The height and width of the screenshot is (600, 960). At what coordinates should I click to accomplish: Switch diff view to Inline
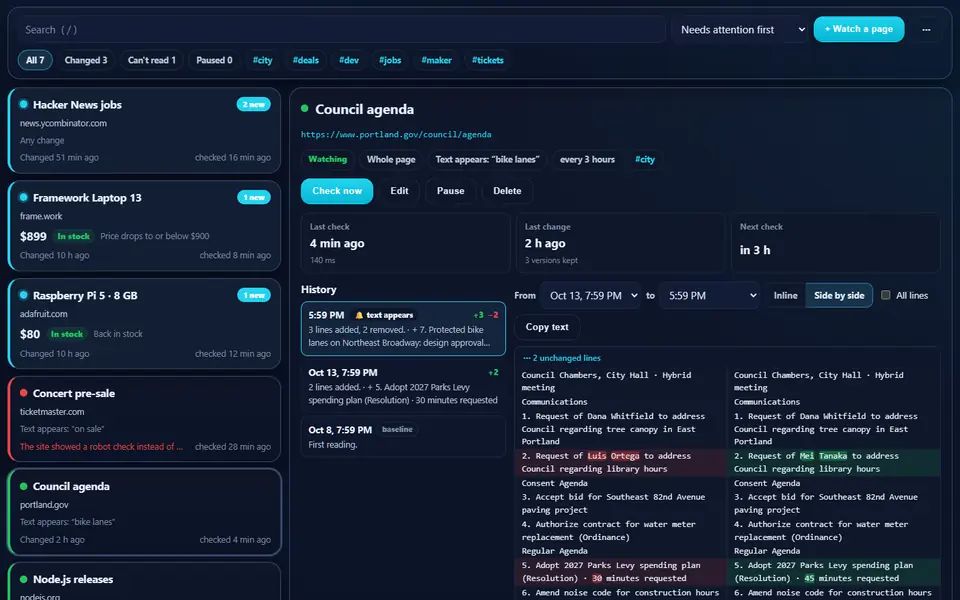coord(786,295)
